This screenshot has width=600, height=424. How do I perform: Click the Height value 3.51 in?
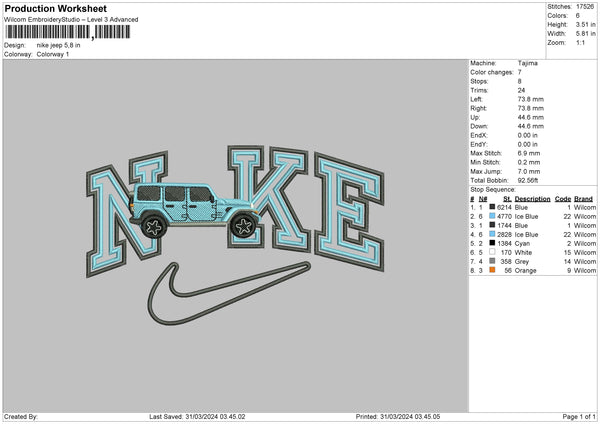(585, 24)
